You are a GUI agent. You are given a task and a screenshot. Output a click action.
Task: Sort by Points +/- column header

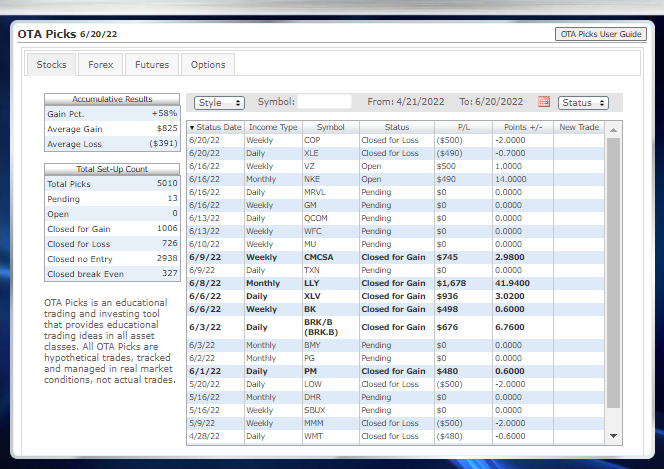click(522, 127)
